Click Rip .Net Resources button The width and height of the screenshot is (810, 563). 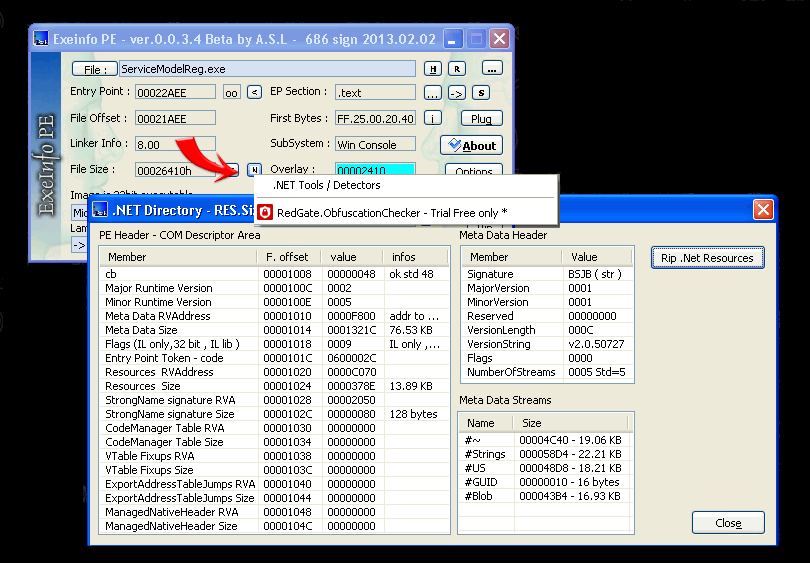(x=707, y=258)
